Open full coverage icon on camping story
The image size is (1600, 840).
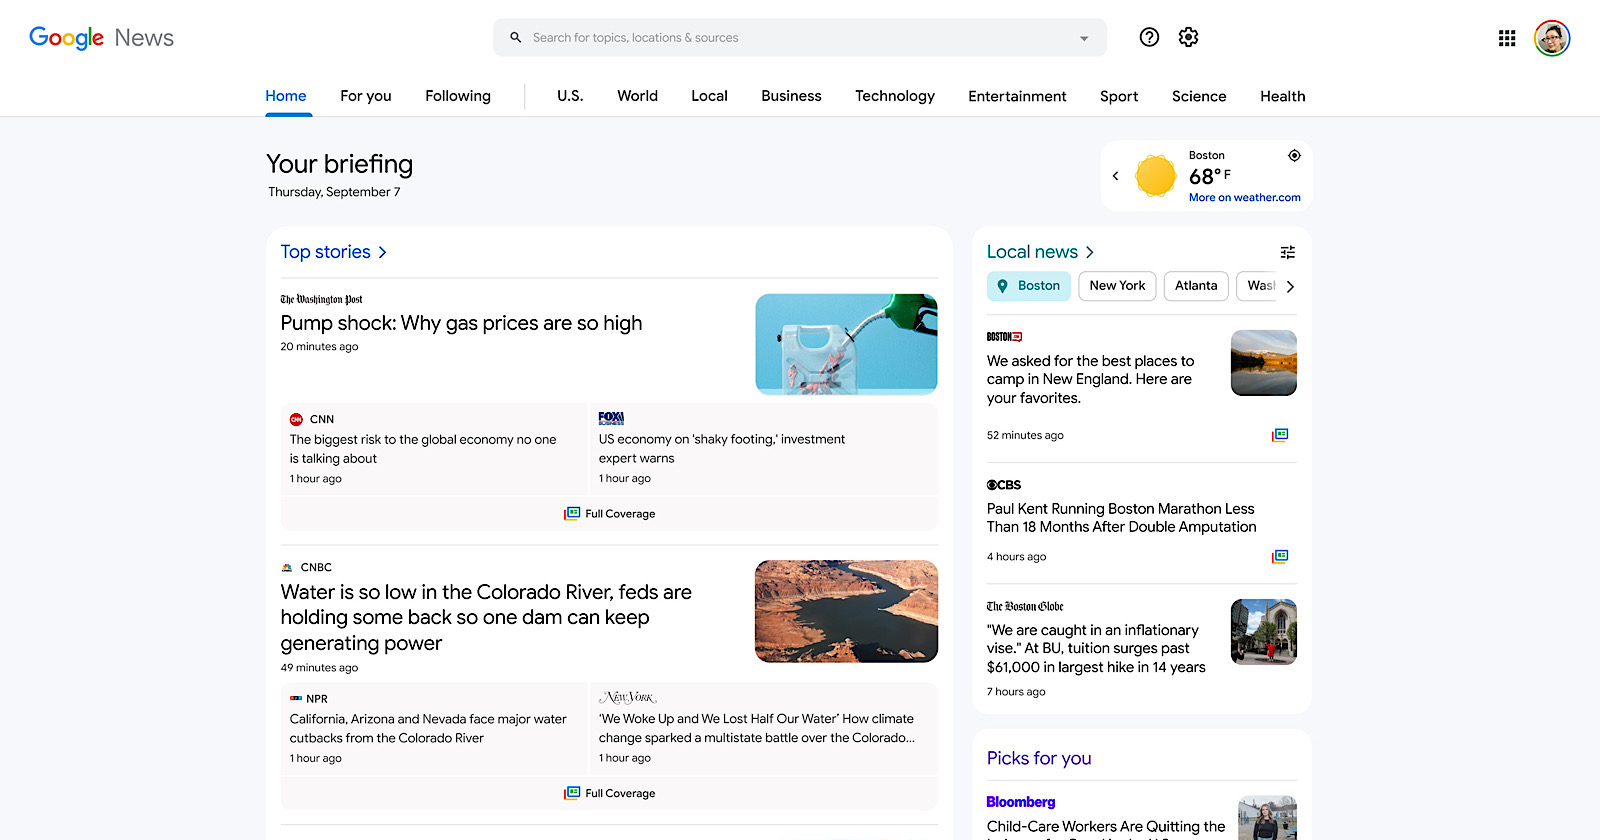click(1280, 435)
